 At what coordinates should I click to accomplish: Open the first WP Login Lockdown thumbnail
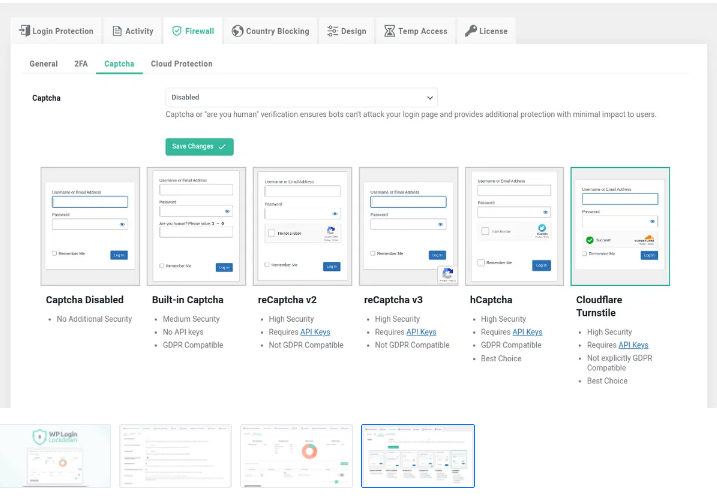point(55,455)
